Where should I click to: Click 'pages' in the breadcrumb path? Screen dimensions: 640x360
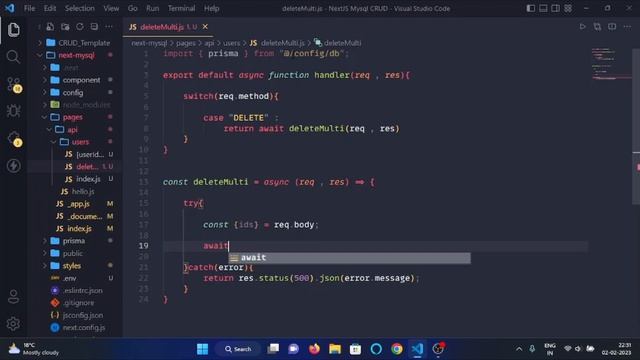pyautogui.click(x=186, y=43)
